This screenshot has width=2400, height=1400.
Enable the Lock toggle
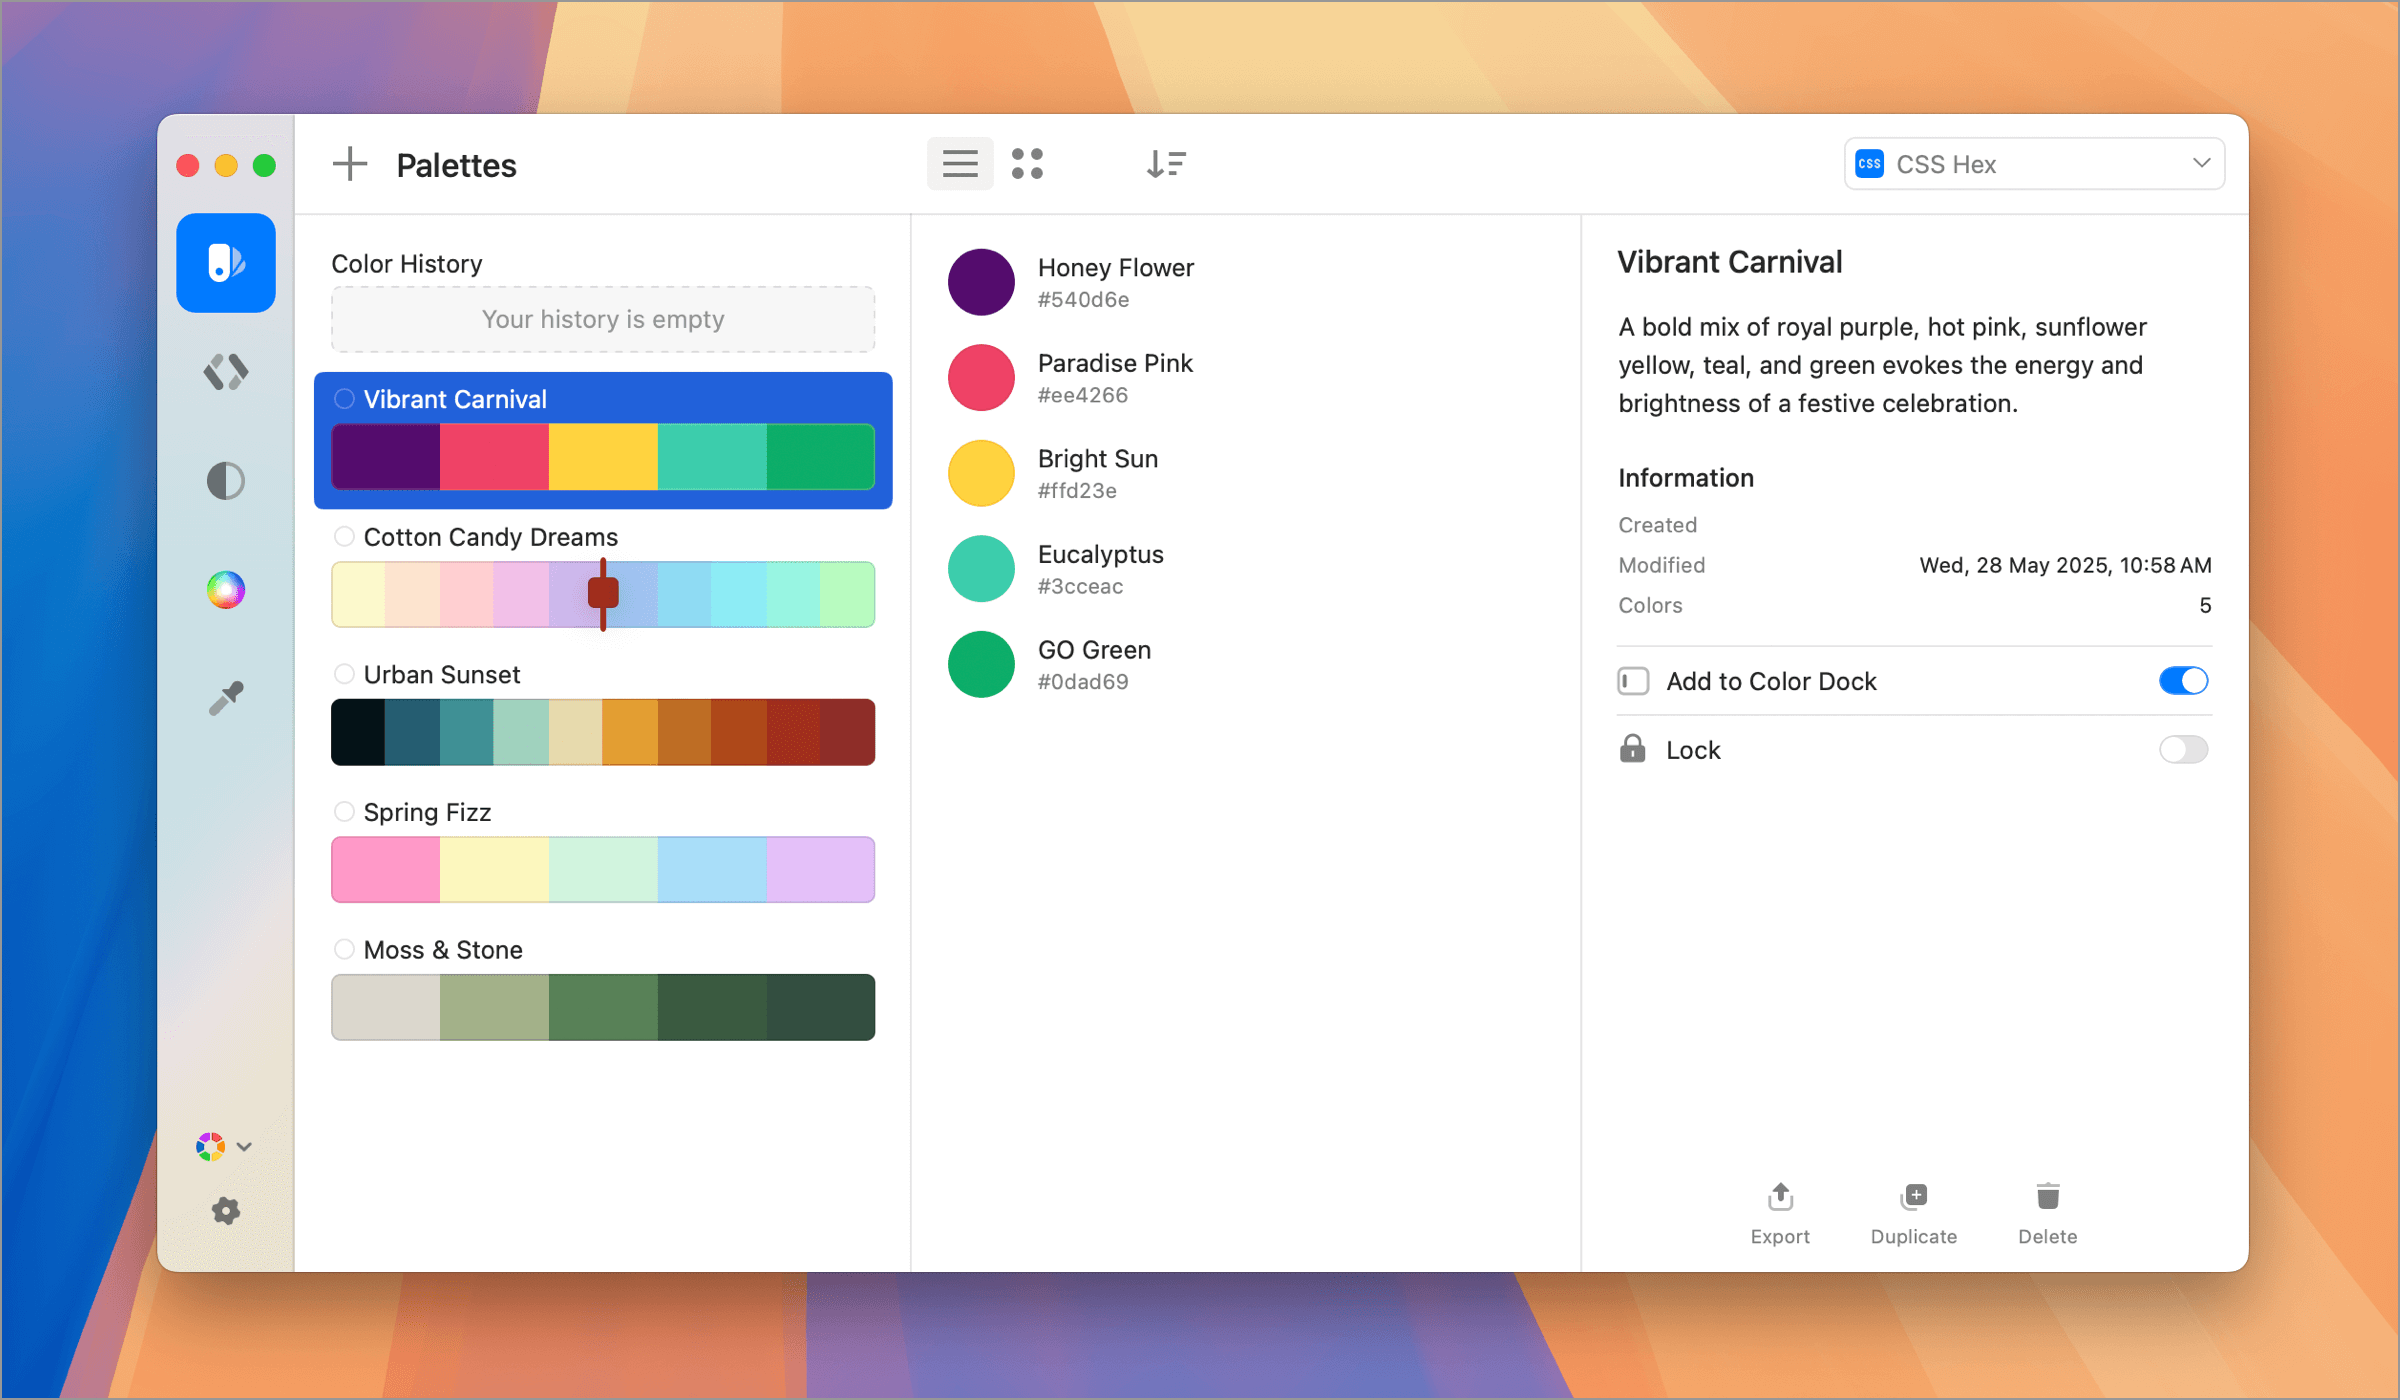[x=2184, y=749]
